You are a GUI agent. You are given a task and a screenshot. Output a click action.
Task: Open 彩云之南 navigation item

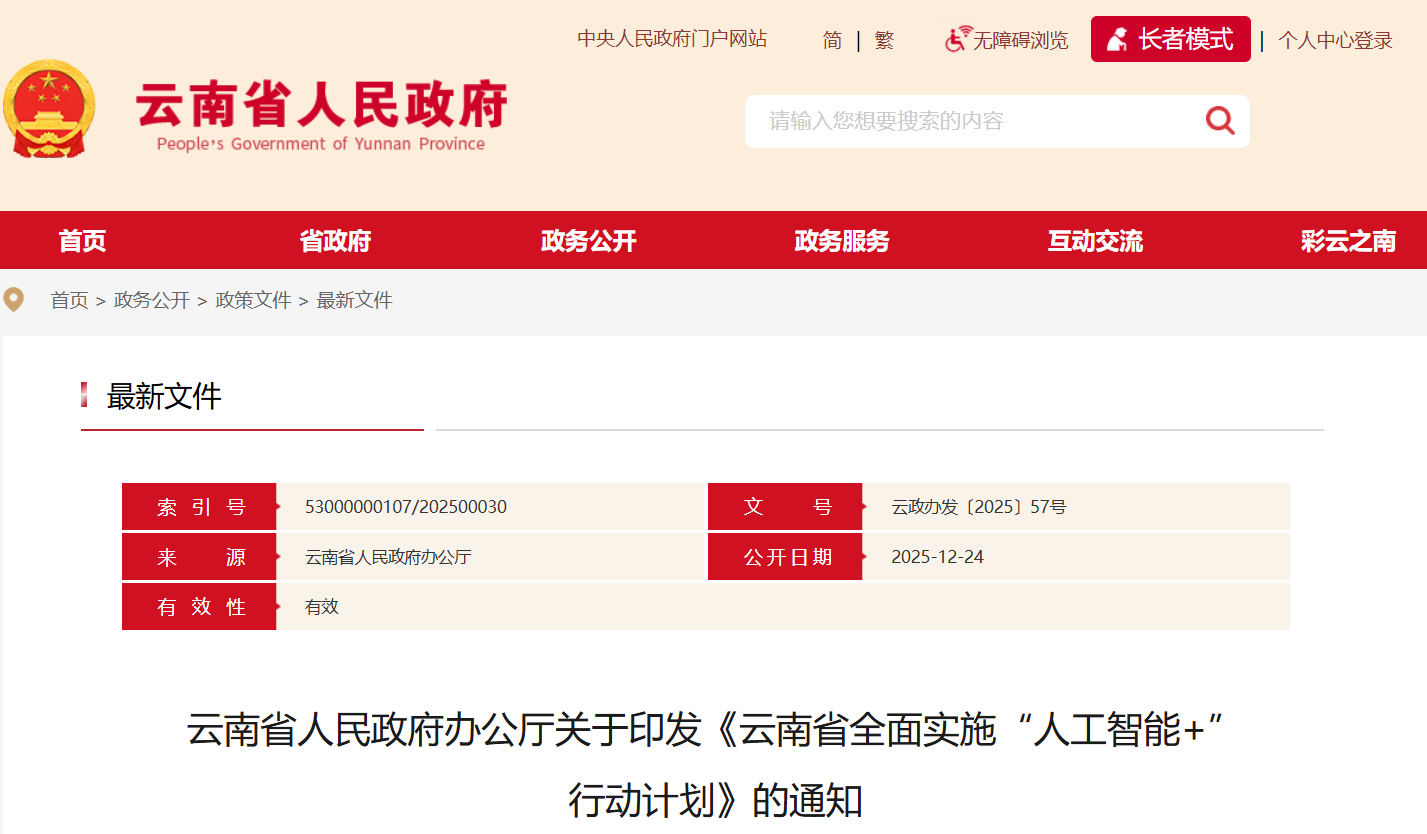click(x=1348, y=241)
